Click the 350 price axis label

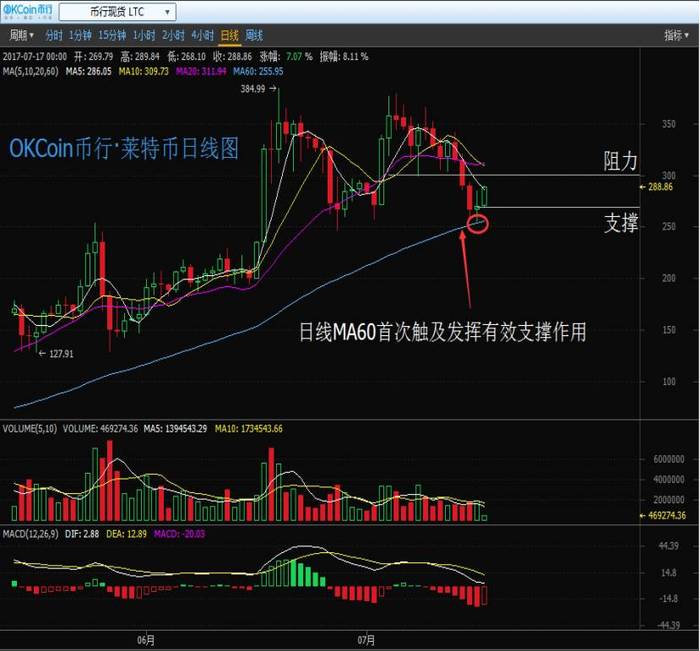(x=668, y=124)
